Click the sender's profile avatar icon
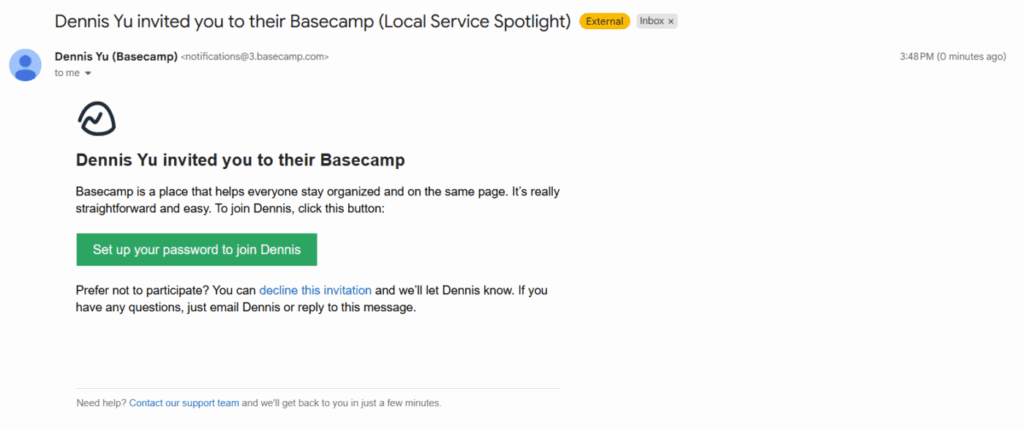The image size is (1024, 429). tap(24, 64)
